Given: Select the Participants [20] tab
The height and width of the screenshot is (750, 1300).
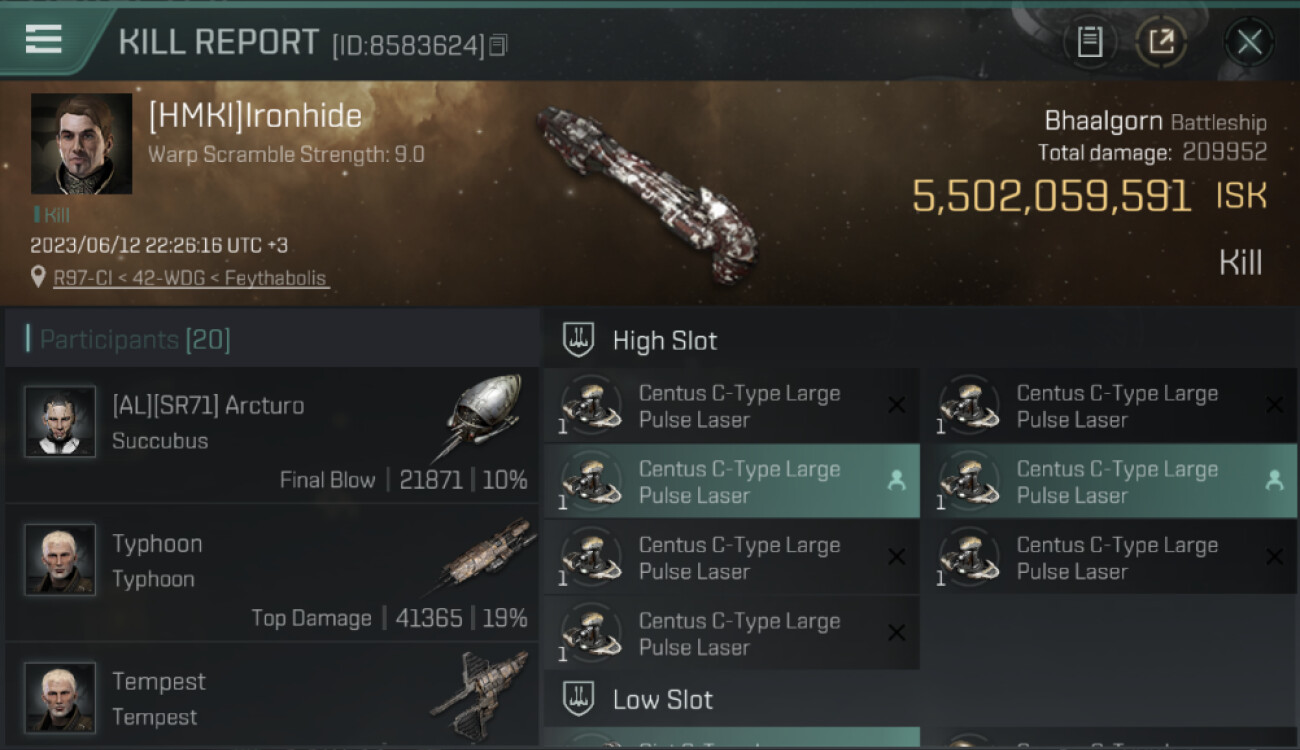Looking at the screenshot, I should coord(135,340).
